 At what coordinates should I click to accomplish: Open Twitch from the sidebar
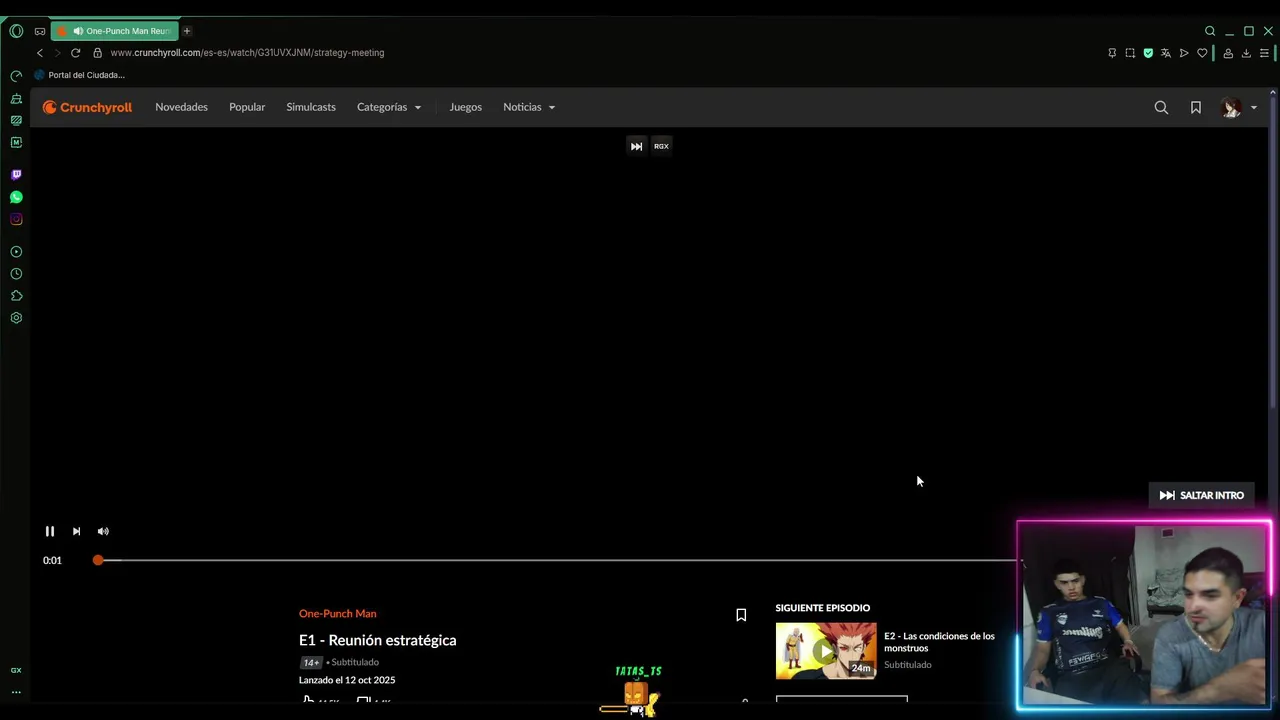click(x=16, y=175)
